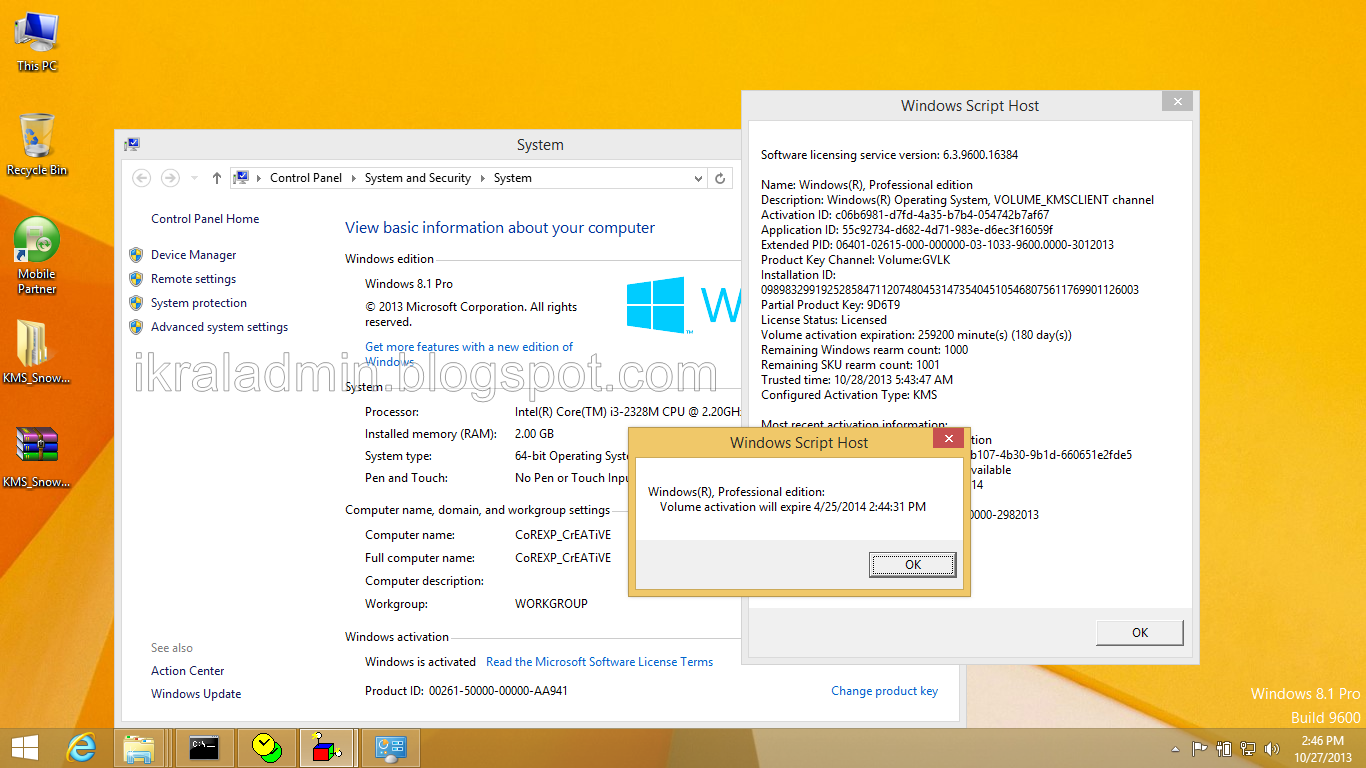The image size is (1366, 768).
Task: Read the Microsoft Software License Terms link
Action: (600, 662)
